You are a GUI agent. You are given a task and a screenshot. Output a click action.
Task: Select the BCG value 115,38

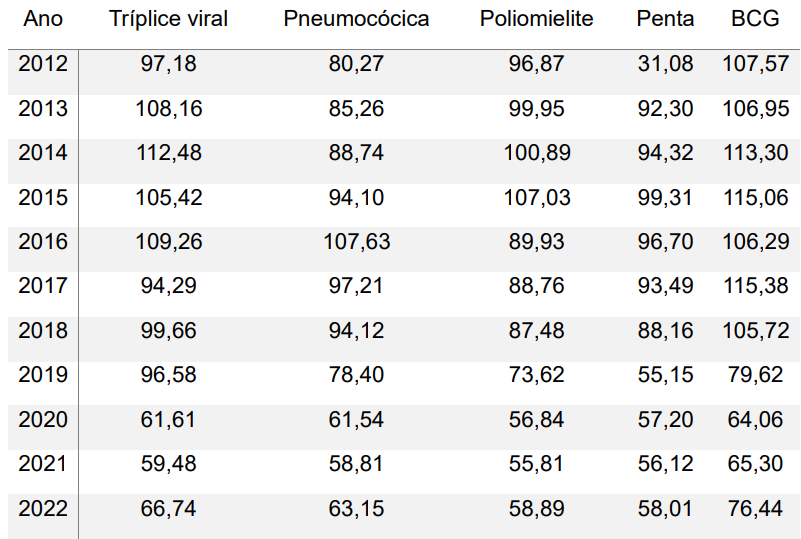755,286
